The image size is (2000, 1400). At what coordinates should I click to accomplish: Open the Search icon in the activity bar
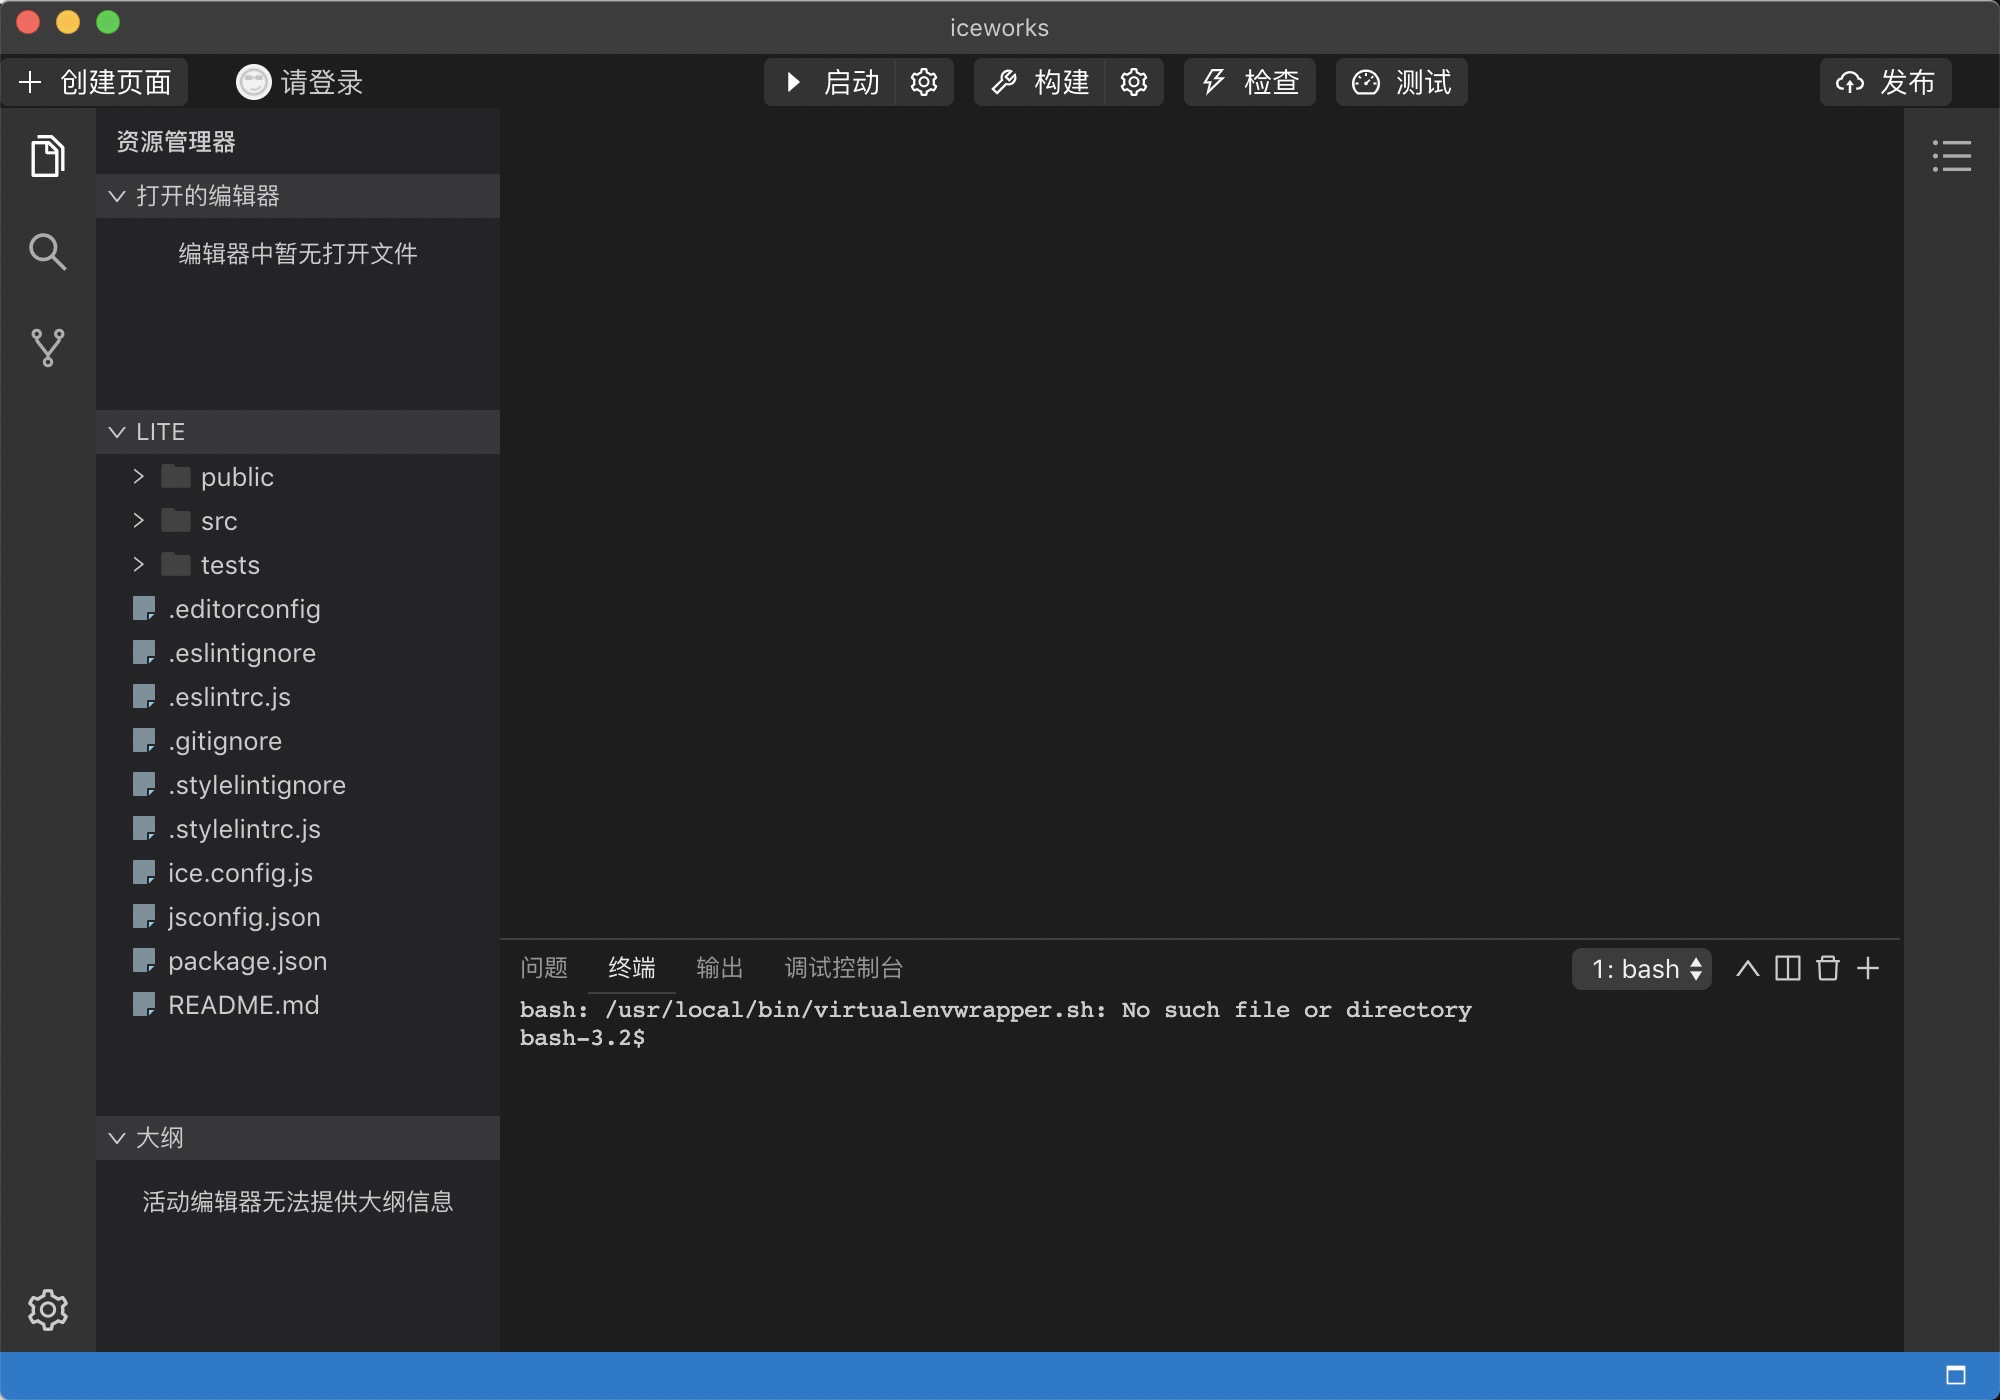(x=47, y=252)
